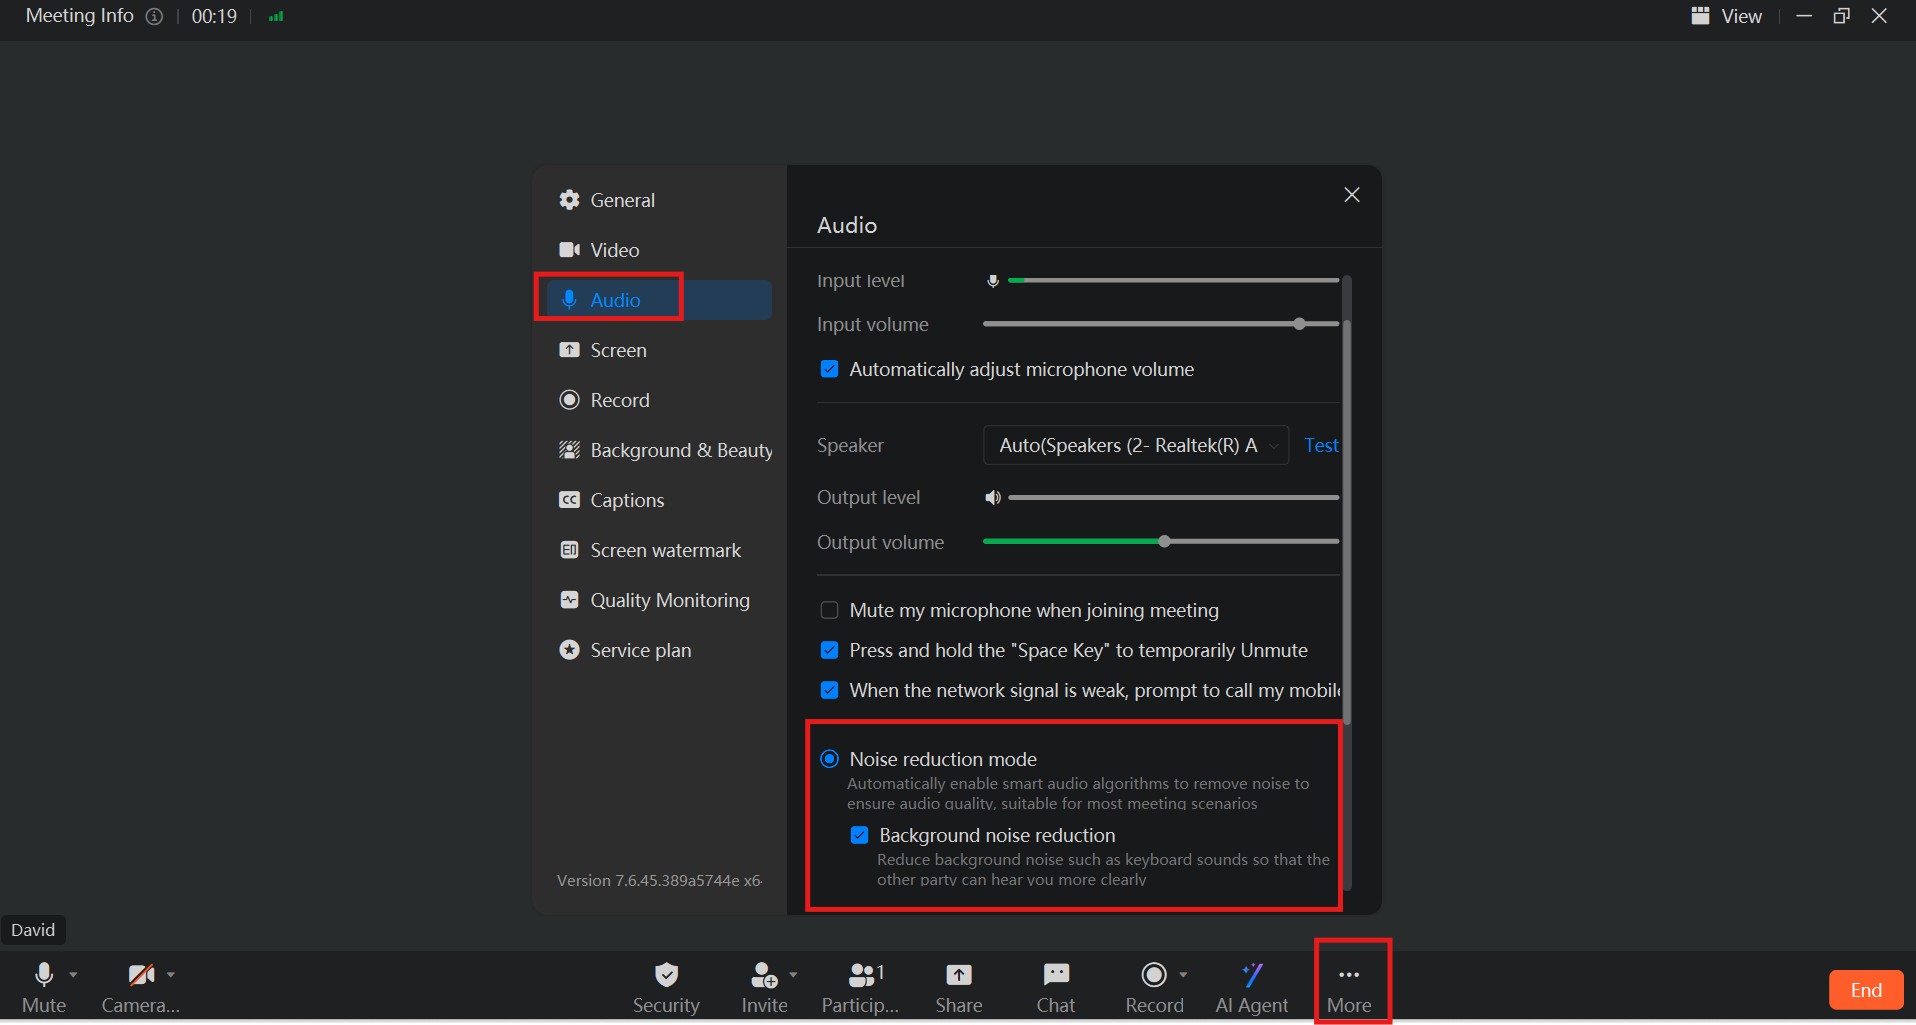End the meeting
The height and width of the screenshot is (1025, 1916).
point(1866,990)
